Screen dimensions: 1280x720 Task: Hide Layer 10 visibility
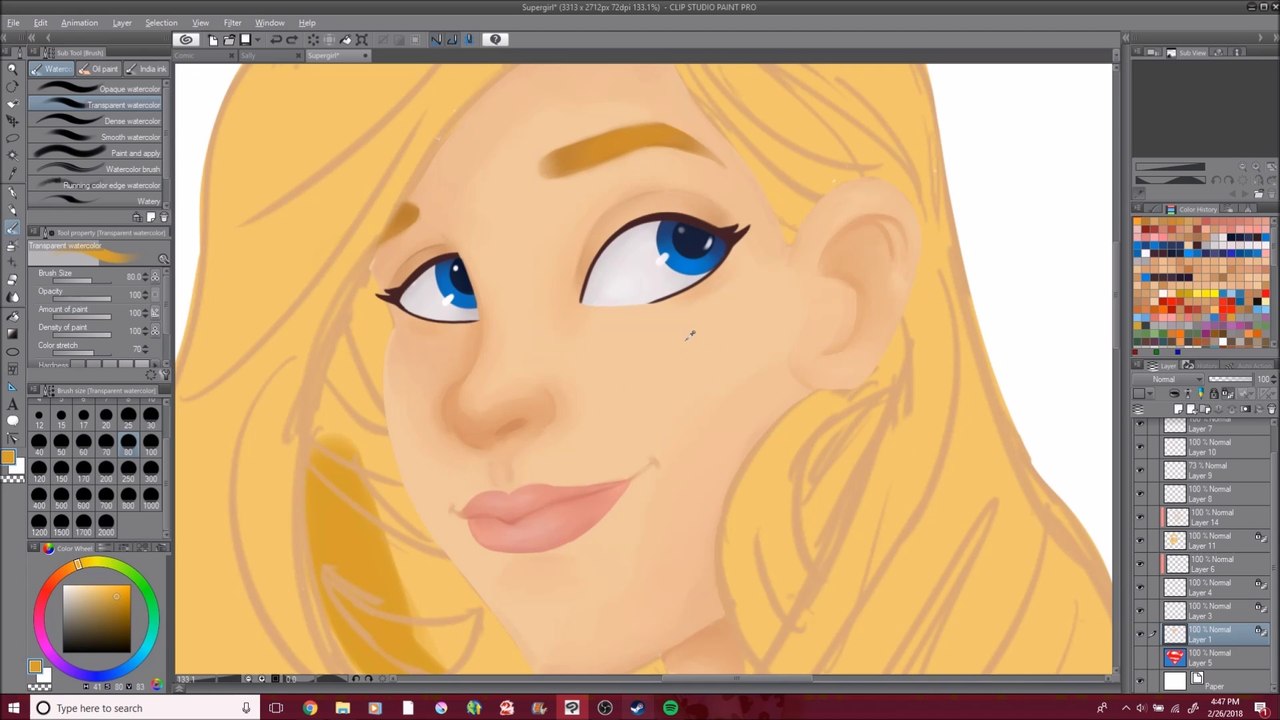click(1140, 447)
